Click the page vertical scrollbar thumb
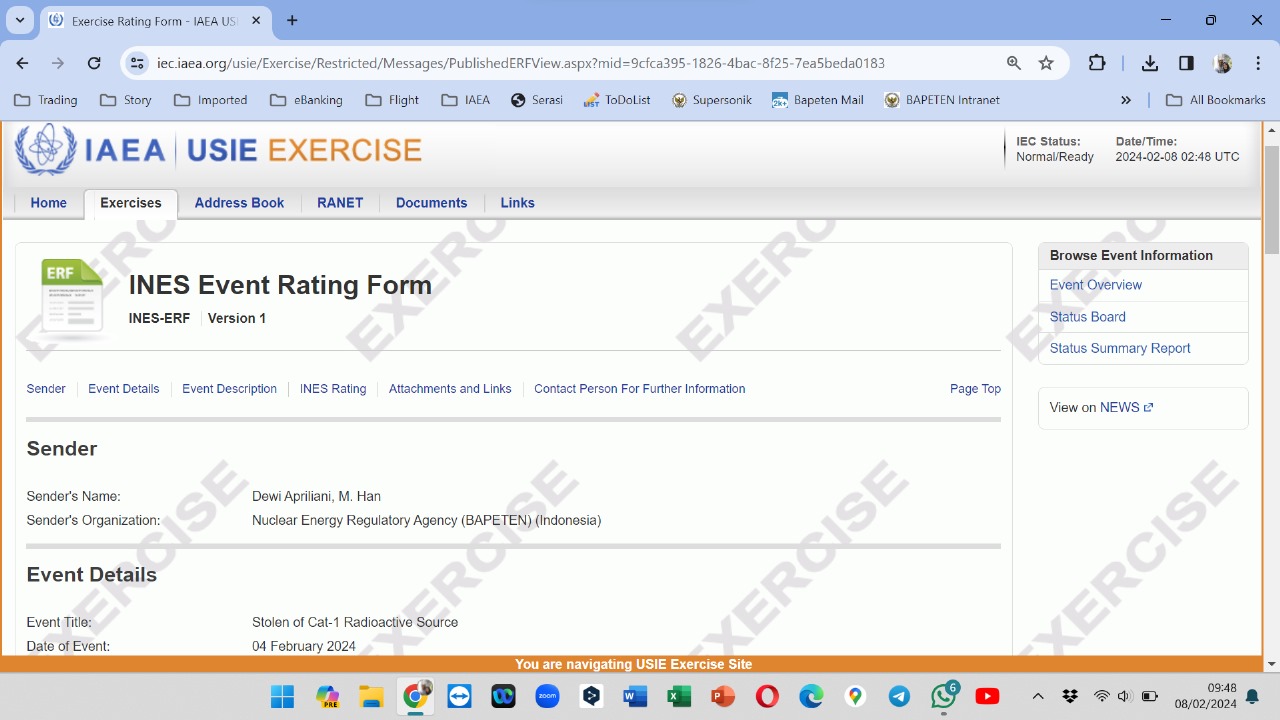Screen dimensions: 1280x720 coord(1272,199)
